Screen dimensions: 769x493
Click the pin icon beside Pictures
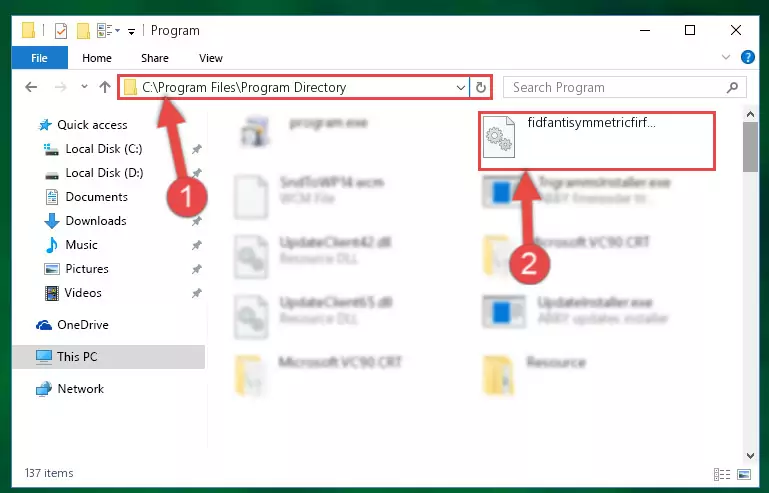197,269
